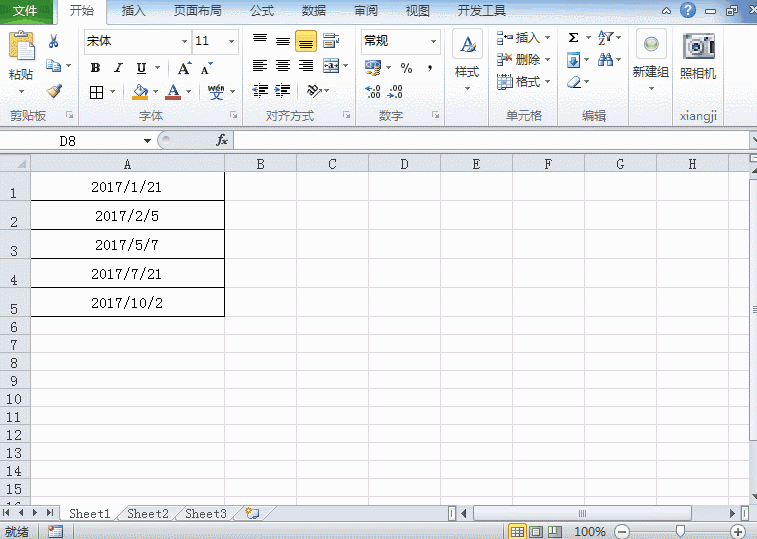Screen dimensions: 757x539
Task: Click the AutoSum sigma icon
Action: (573, 37)
